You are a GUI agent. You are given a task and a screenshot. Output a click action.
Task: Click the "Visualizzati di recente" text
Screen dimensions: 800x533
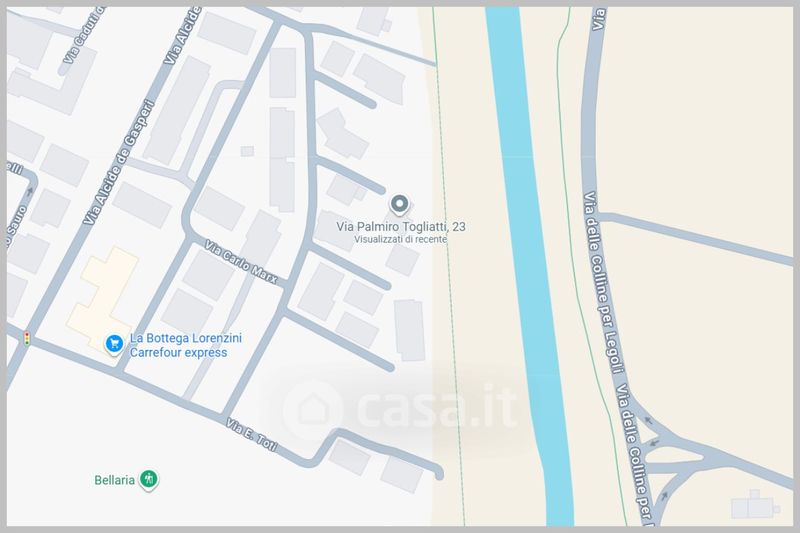pos(400,240)
